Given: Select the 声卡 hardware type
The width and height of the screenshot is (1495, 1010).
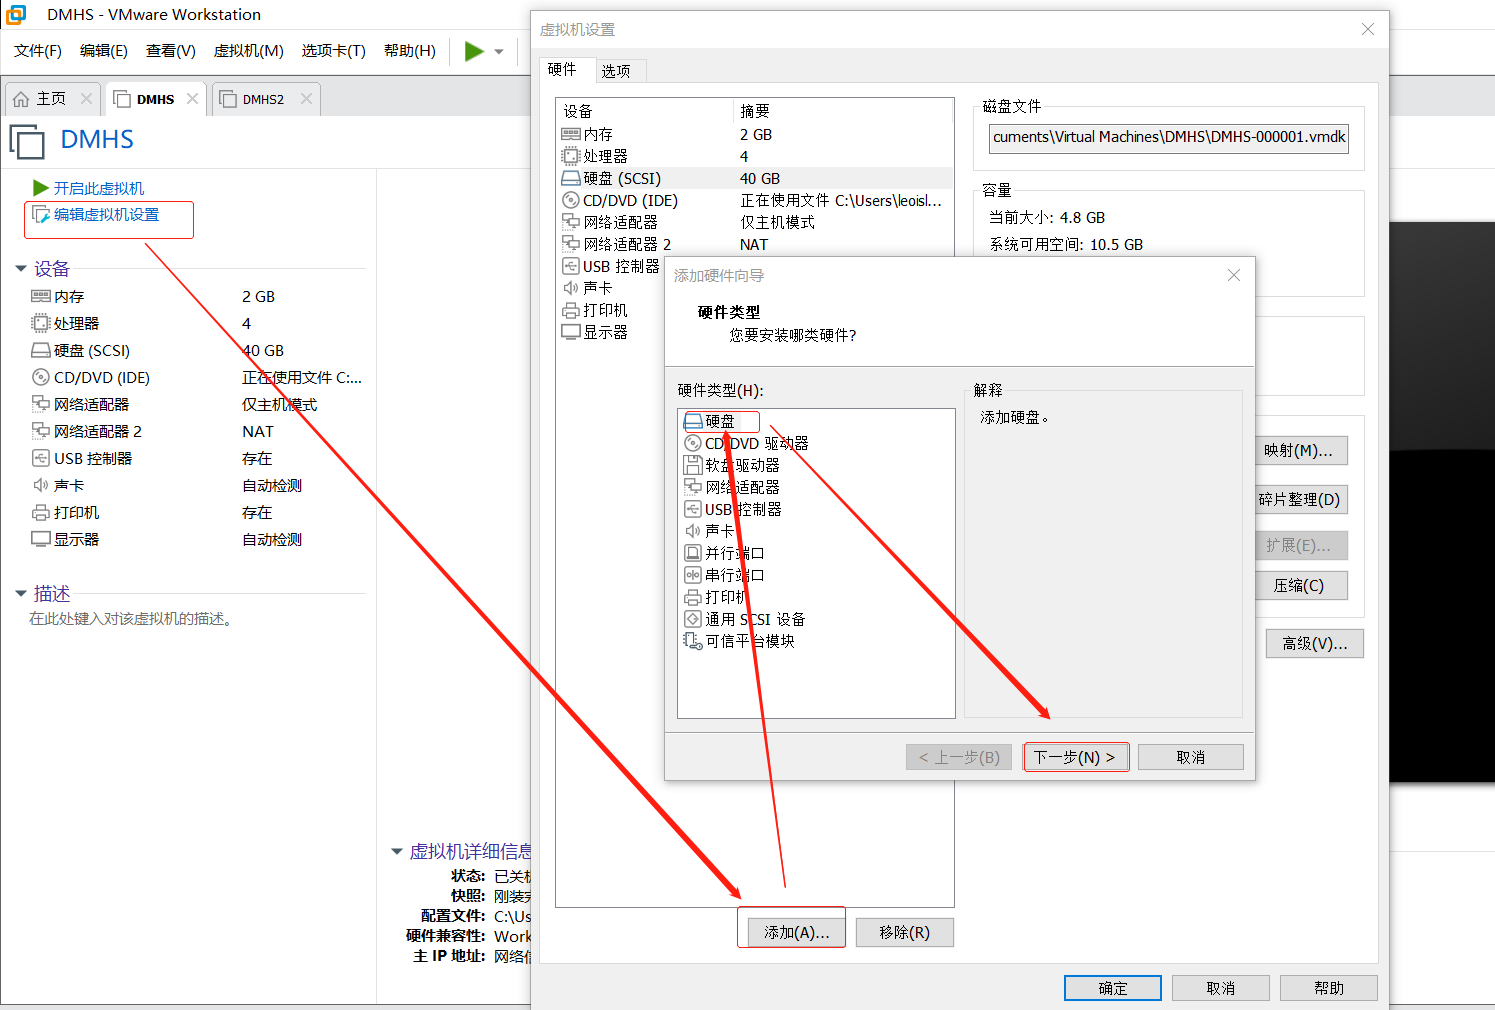Looking at the screenshot, I should (x=718, y=531).
